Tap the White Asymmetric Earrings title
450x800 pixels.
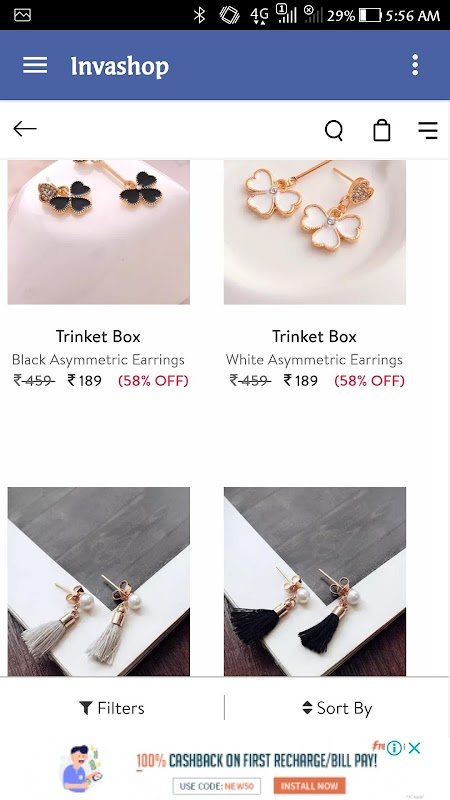[x=314, y=360]
